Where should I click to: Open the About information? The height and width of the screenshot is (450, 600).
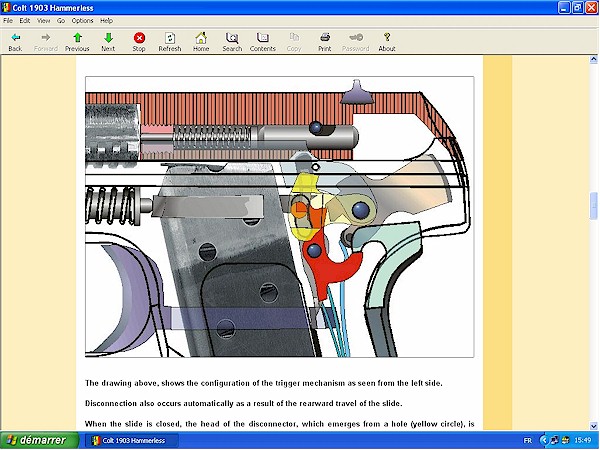(x=386, y=41)
